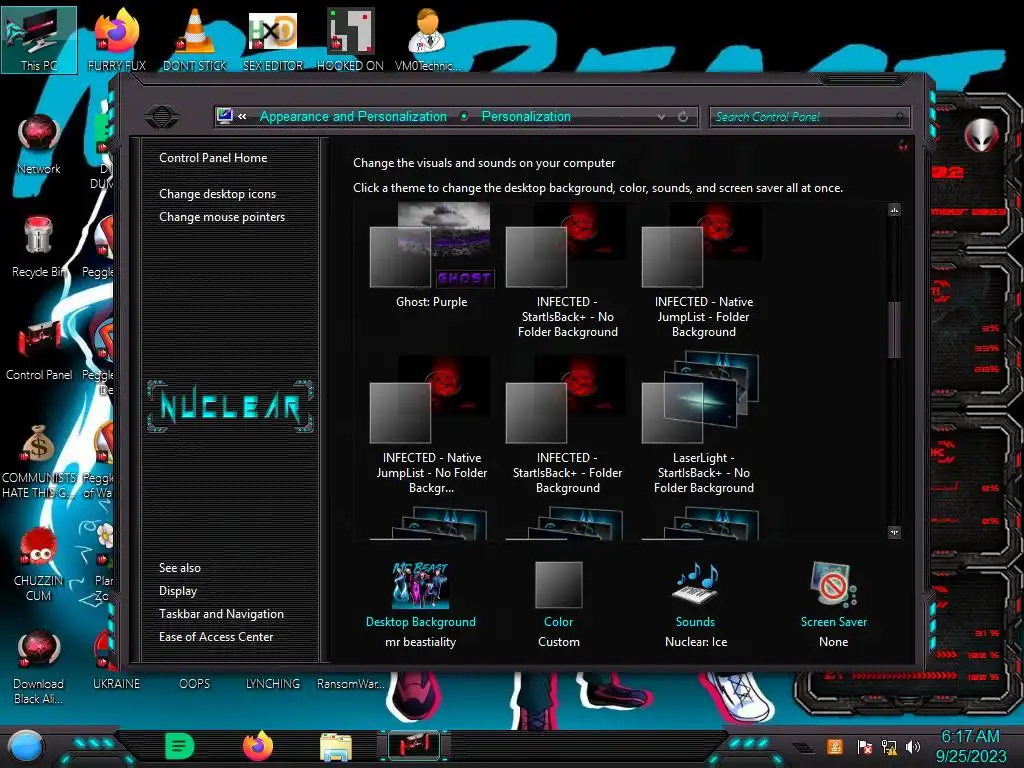Select INFECTED Native JumpList No Folder theme
The height and width of the screenshot is (768, 1024).
(432, 426)
